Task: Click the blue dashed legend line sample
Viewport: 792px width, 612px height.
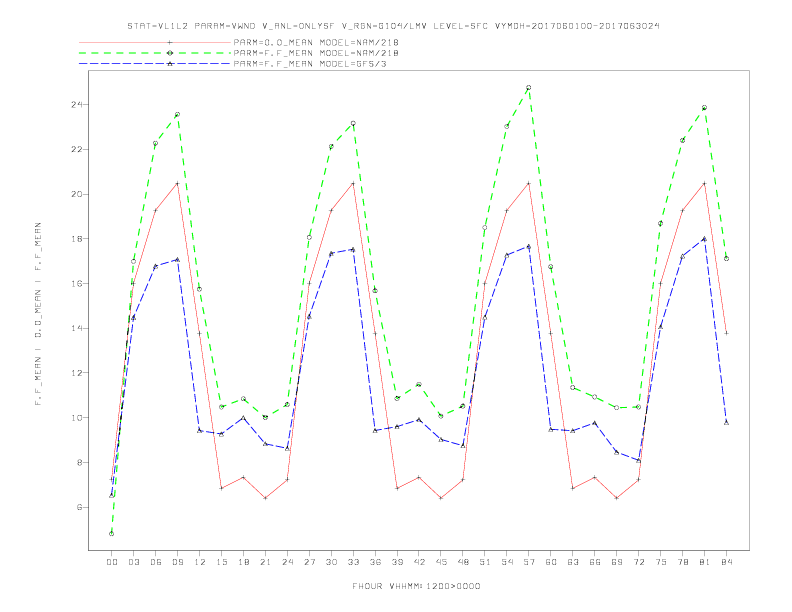Action: point(155,64)
